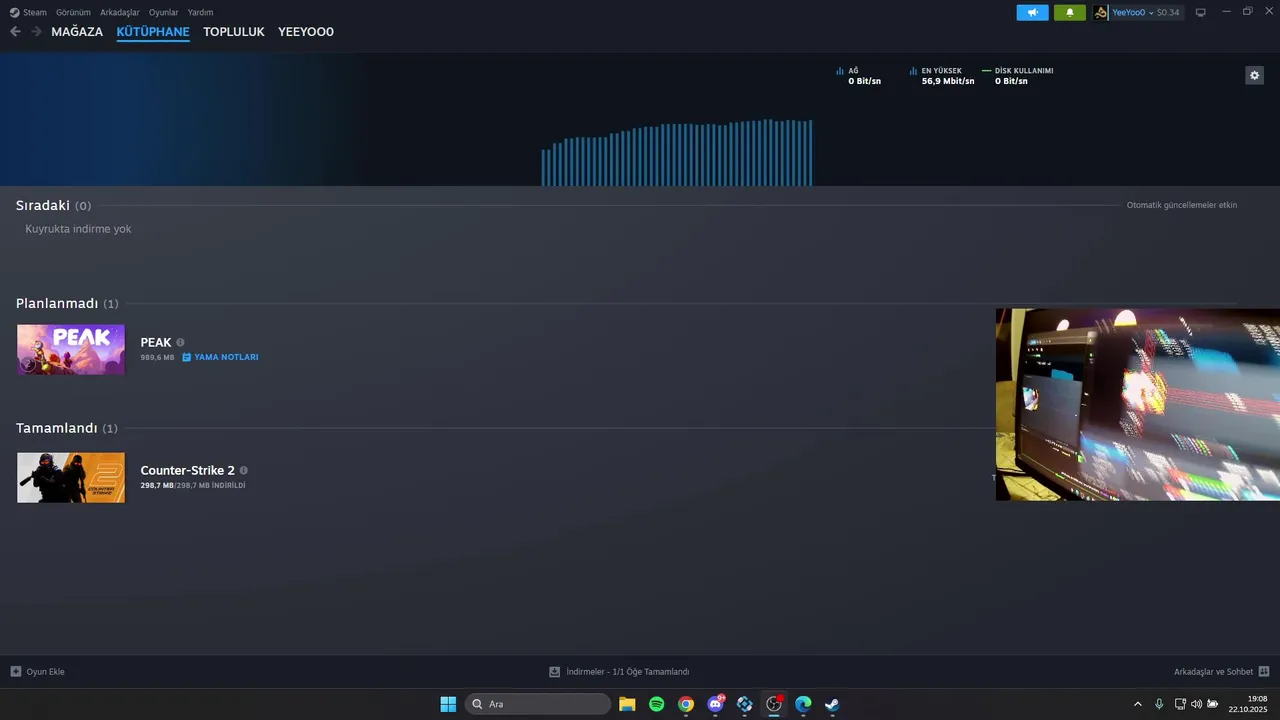Click the Oyun Ekle plus icon

point(15,672)
